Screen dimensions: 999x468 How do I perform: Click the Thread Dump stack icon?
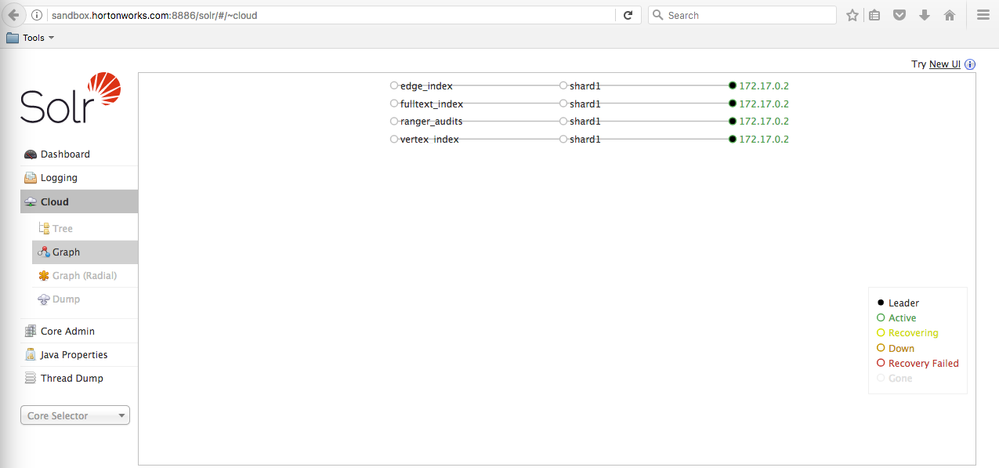pos(30,378)
